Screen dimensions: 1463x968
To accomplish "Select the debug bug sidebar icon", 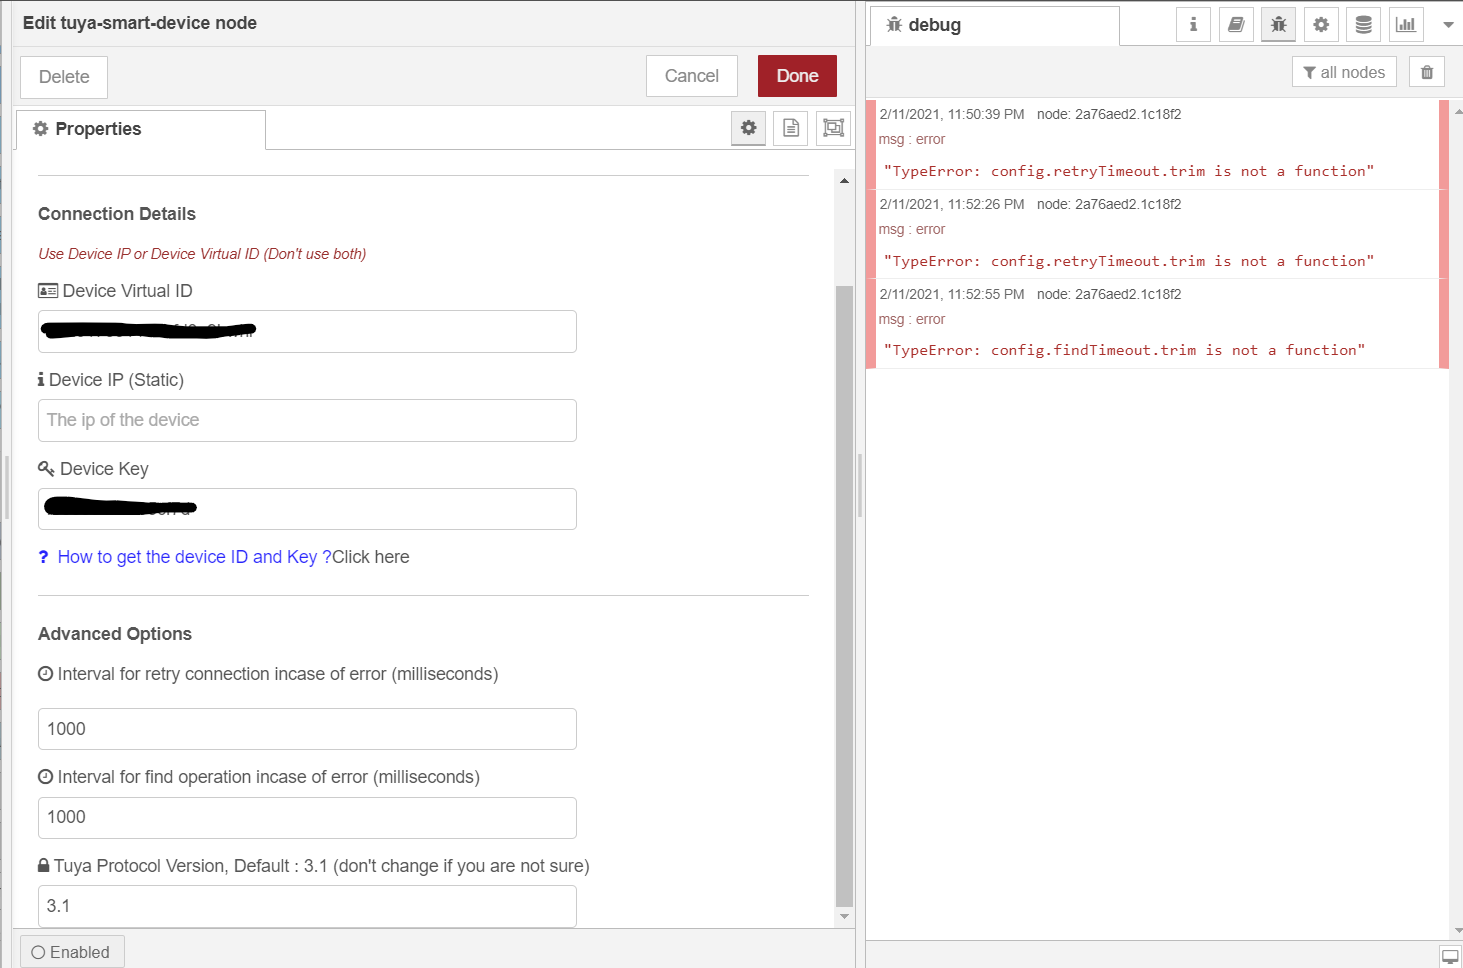I will pos(1278,24).
